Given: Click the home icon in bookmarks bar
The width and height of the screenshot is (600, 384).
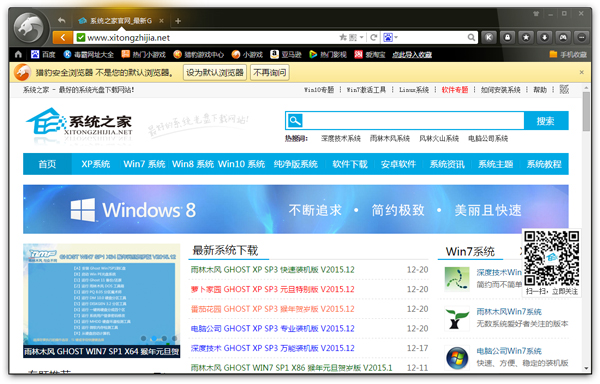Looking at the screenshot, I should tap(18, 54).
